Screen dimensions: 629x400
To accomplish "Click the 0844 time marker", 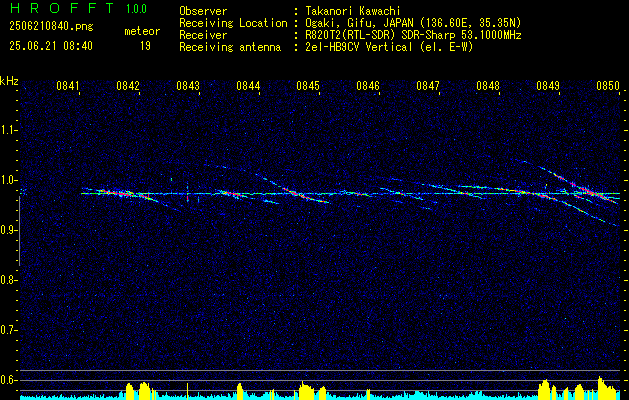I will [x=248, y=86].
